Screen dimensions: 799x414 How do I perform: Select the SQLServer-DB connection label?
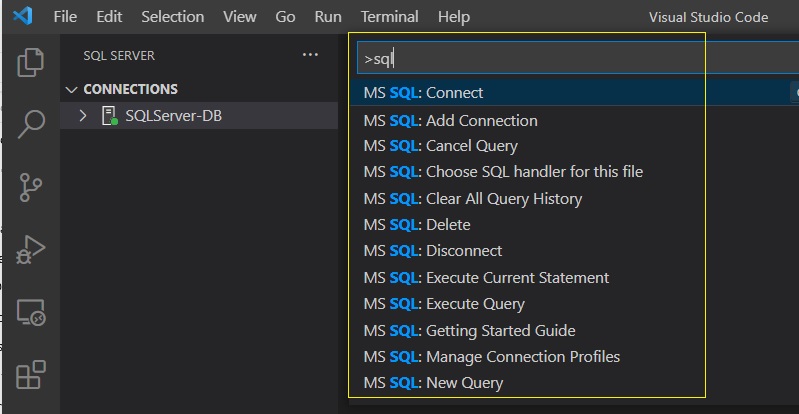pyautogui.click(x=173, y=116)
